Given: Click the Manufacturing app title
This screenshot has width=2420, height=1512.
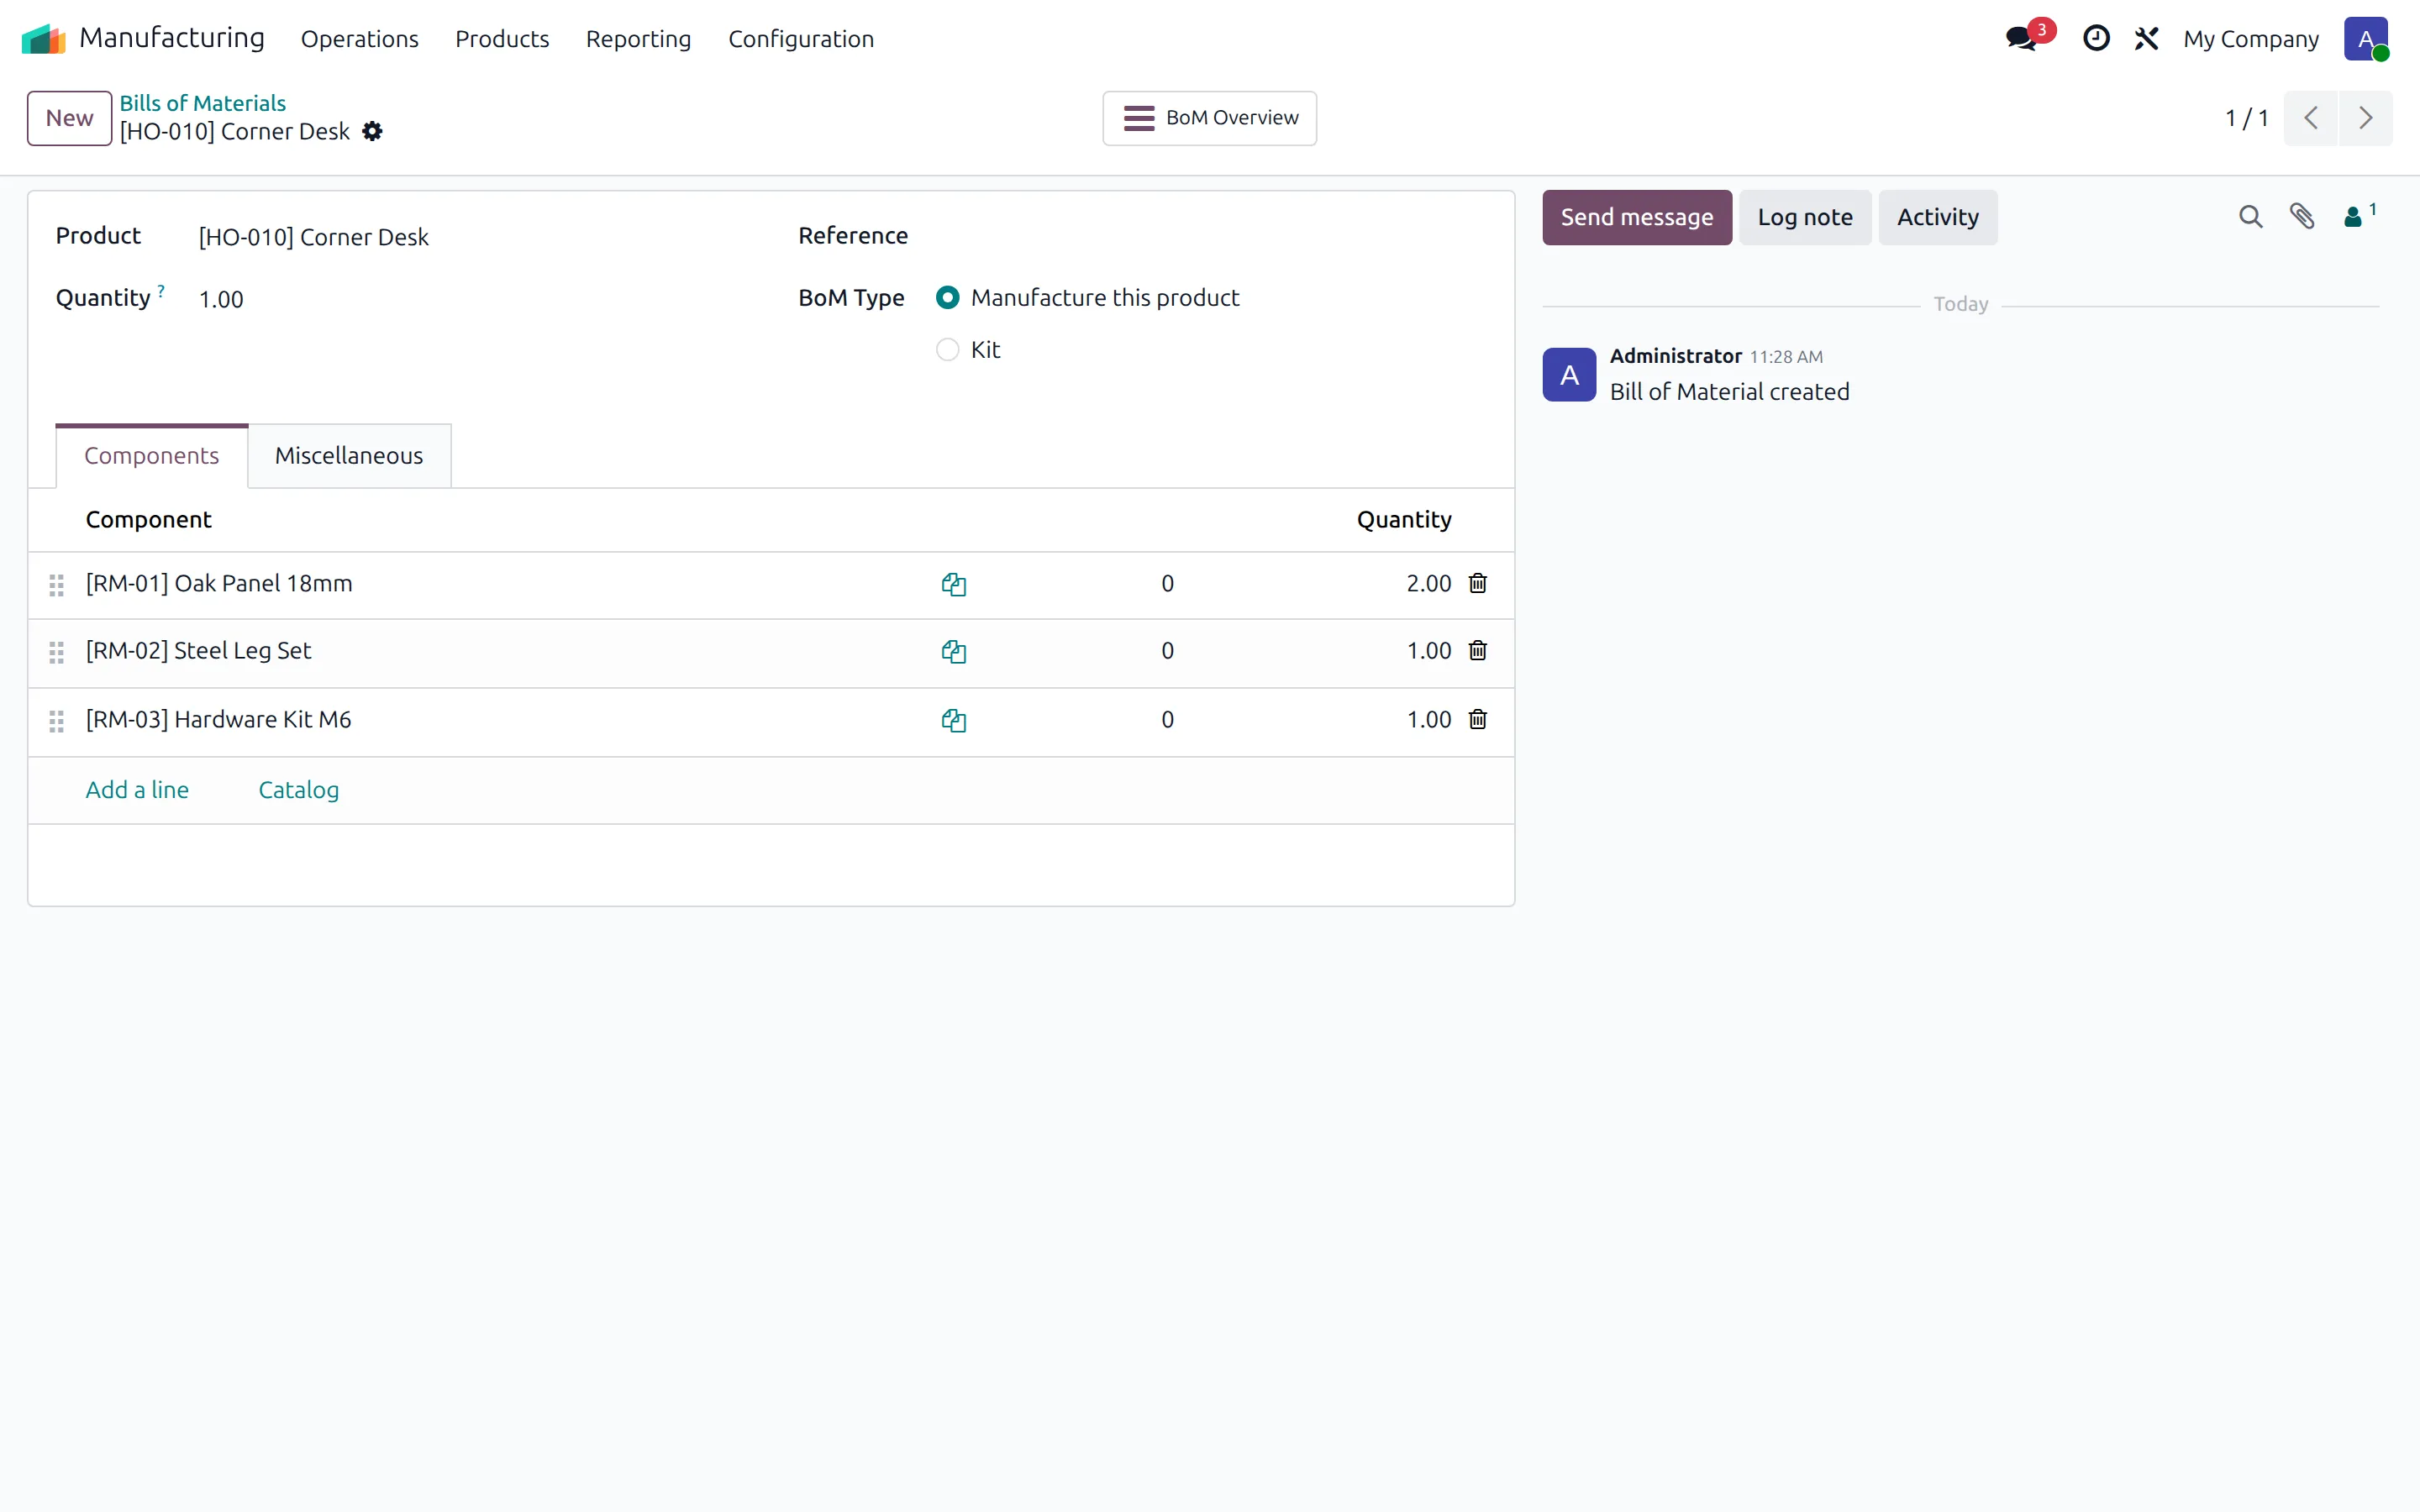Looking at the screenshot, I should pos(171,38).
